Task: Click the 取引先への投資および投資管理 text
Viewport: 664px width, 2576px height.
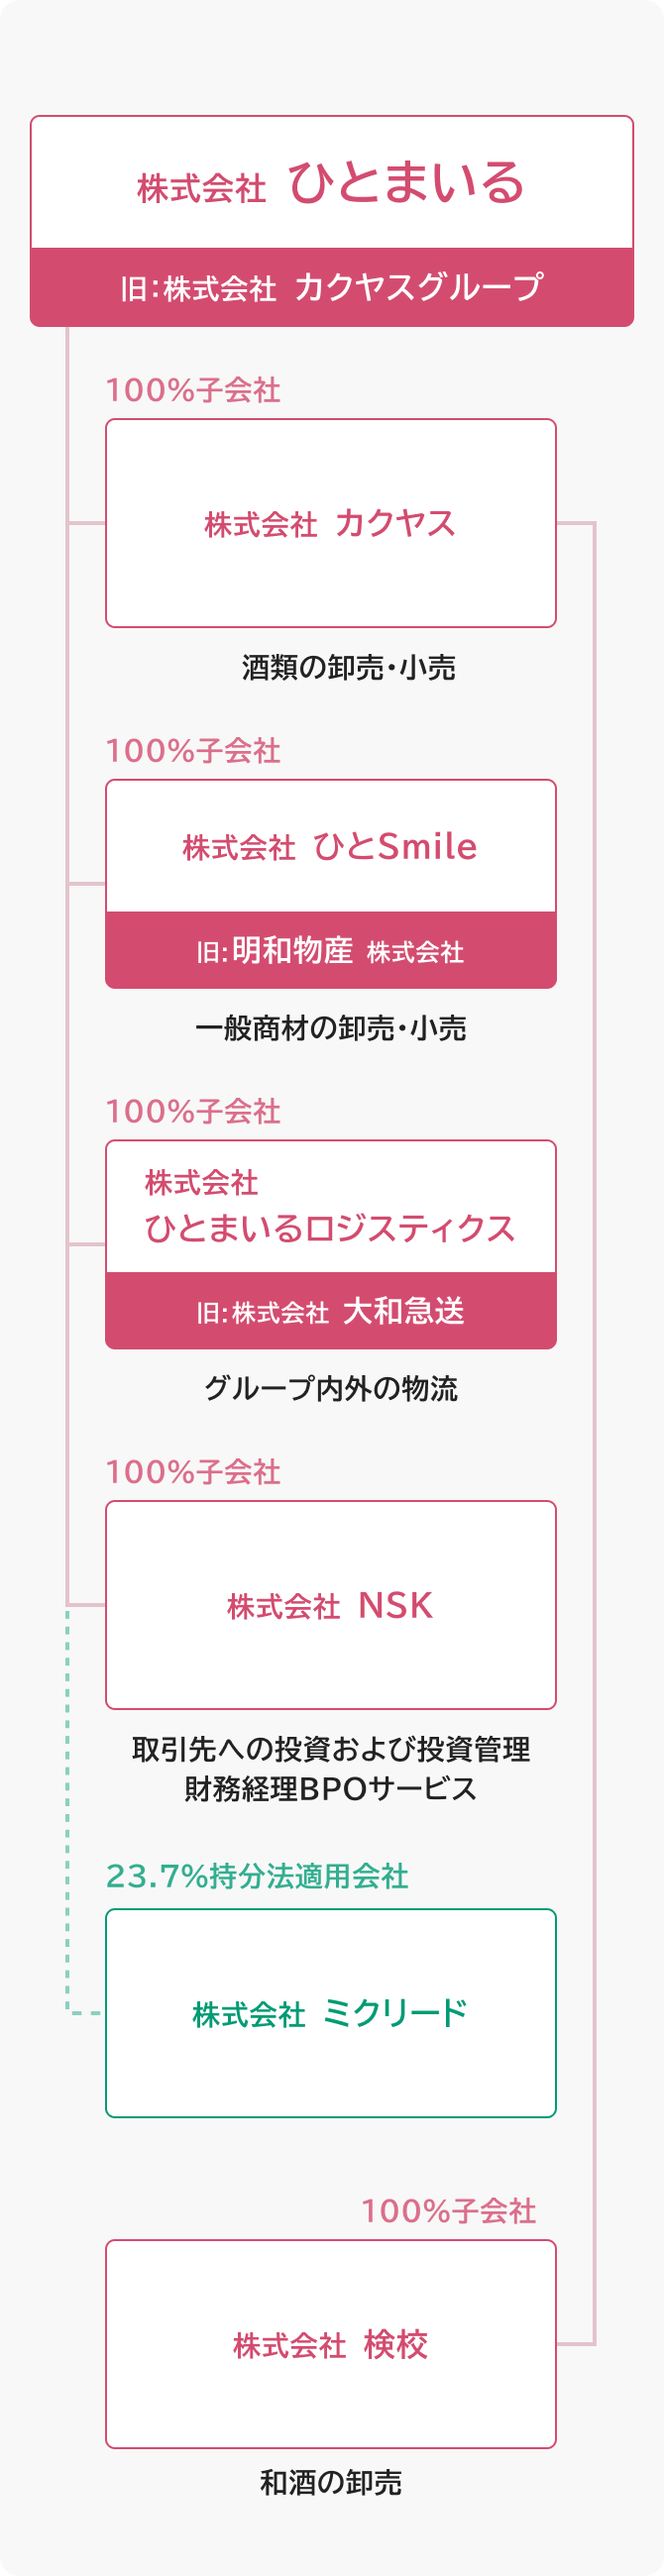Action: click(x=331, y=1749)
